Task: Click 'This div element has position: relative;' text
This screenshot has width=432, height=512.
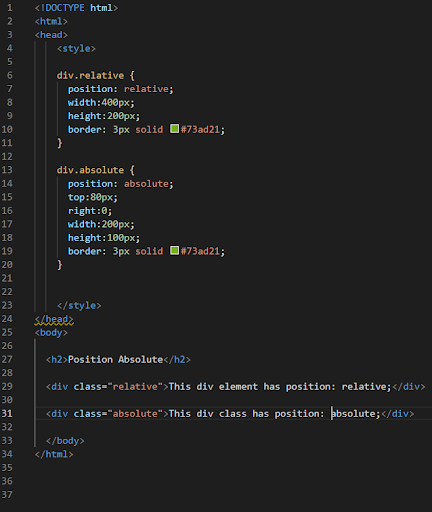Action: (280, 386)
